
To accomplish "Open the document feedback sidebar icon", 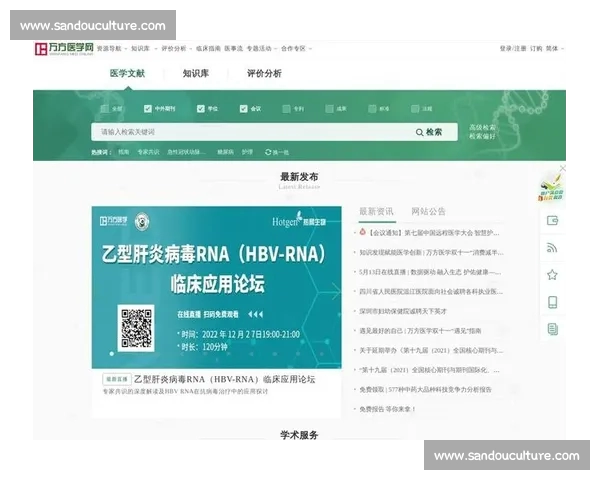I will point(552,329).
